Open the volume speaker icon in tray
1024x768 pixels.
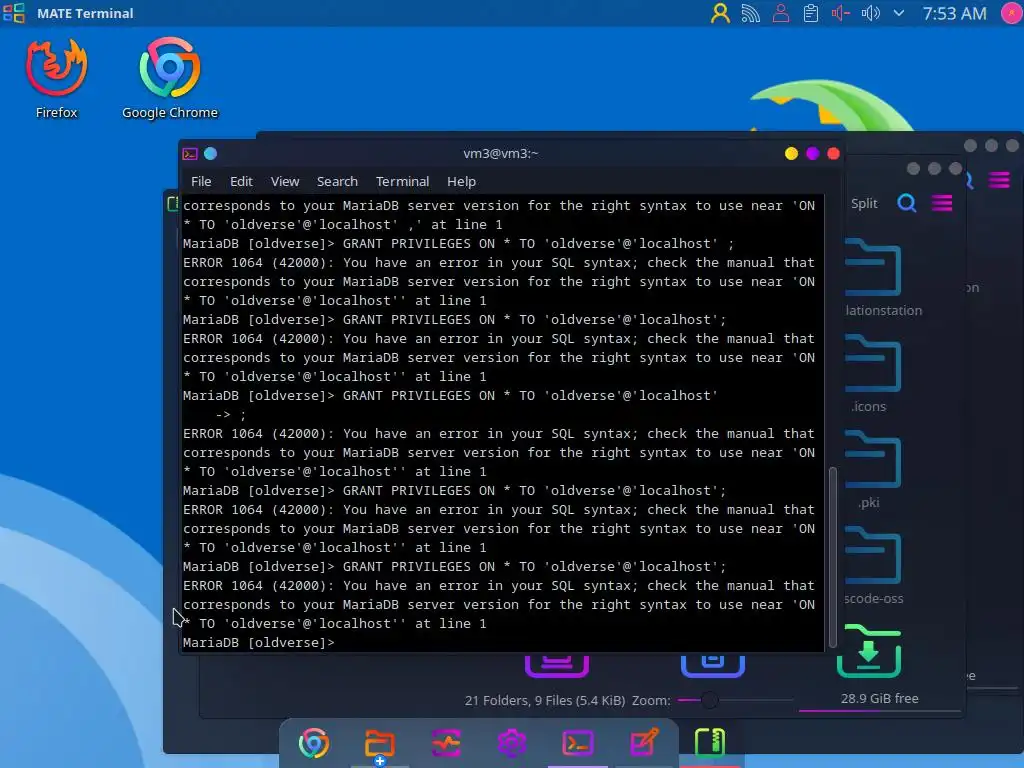[871, 13]
